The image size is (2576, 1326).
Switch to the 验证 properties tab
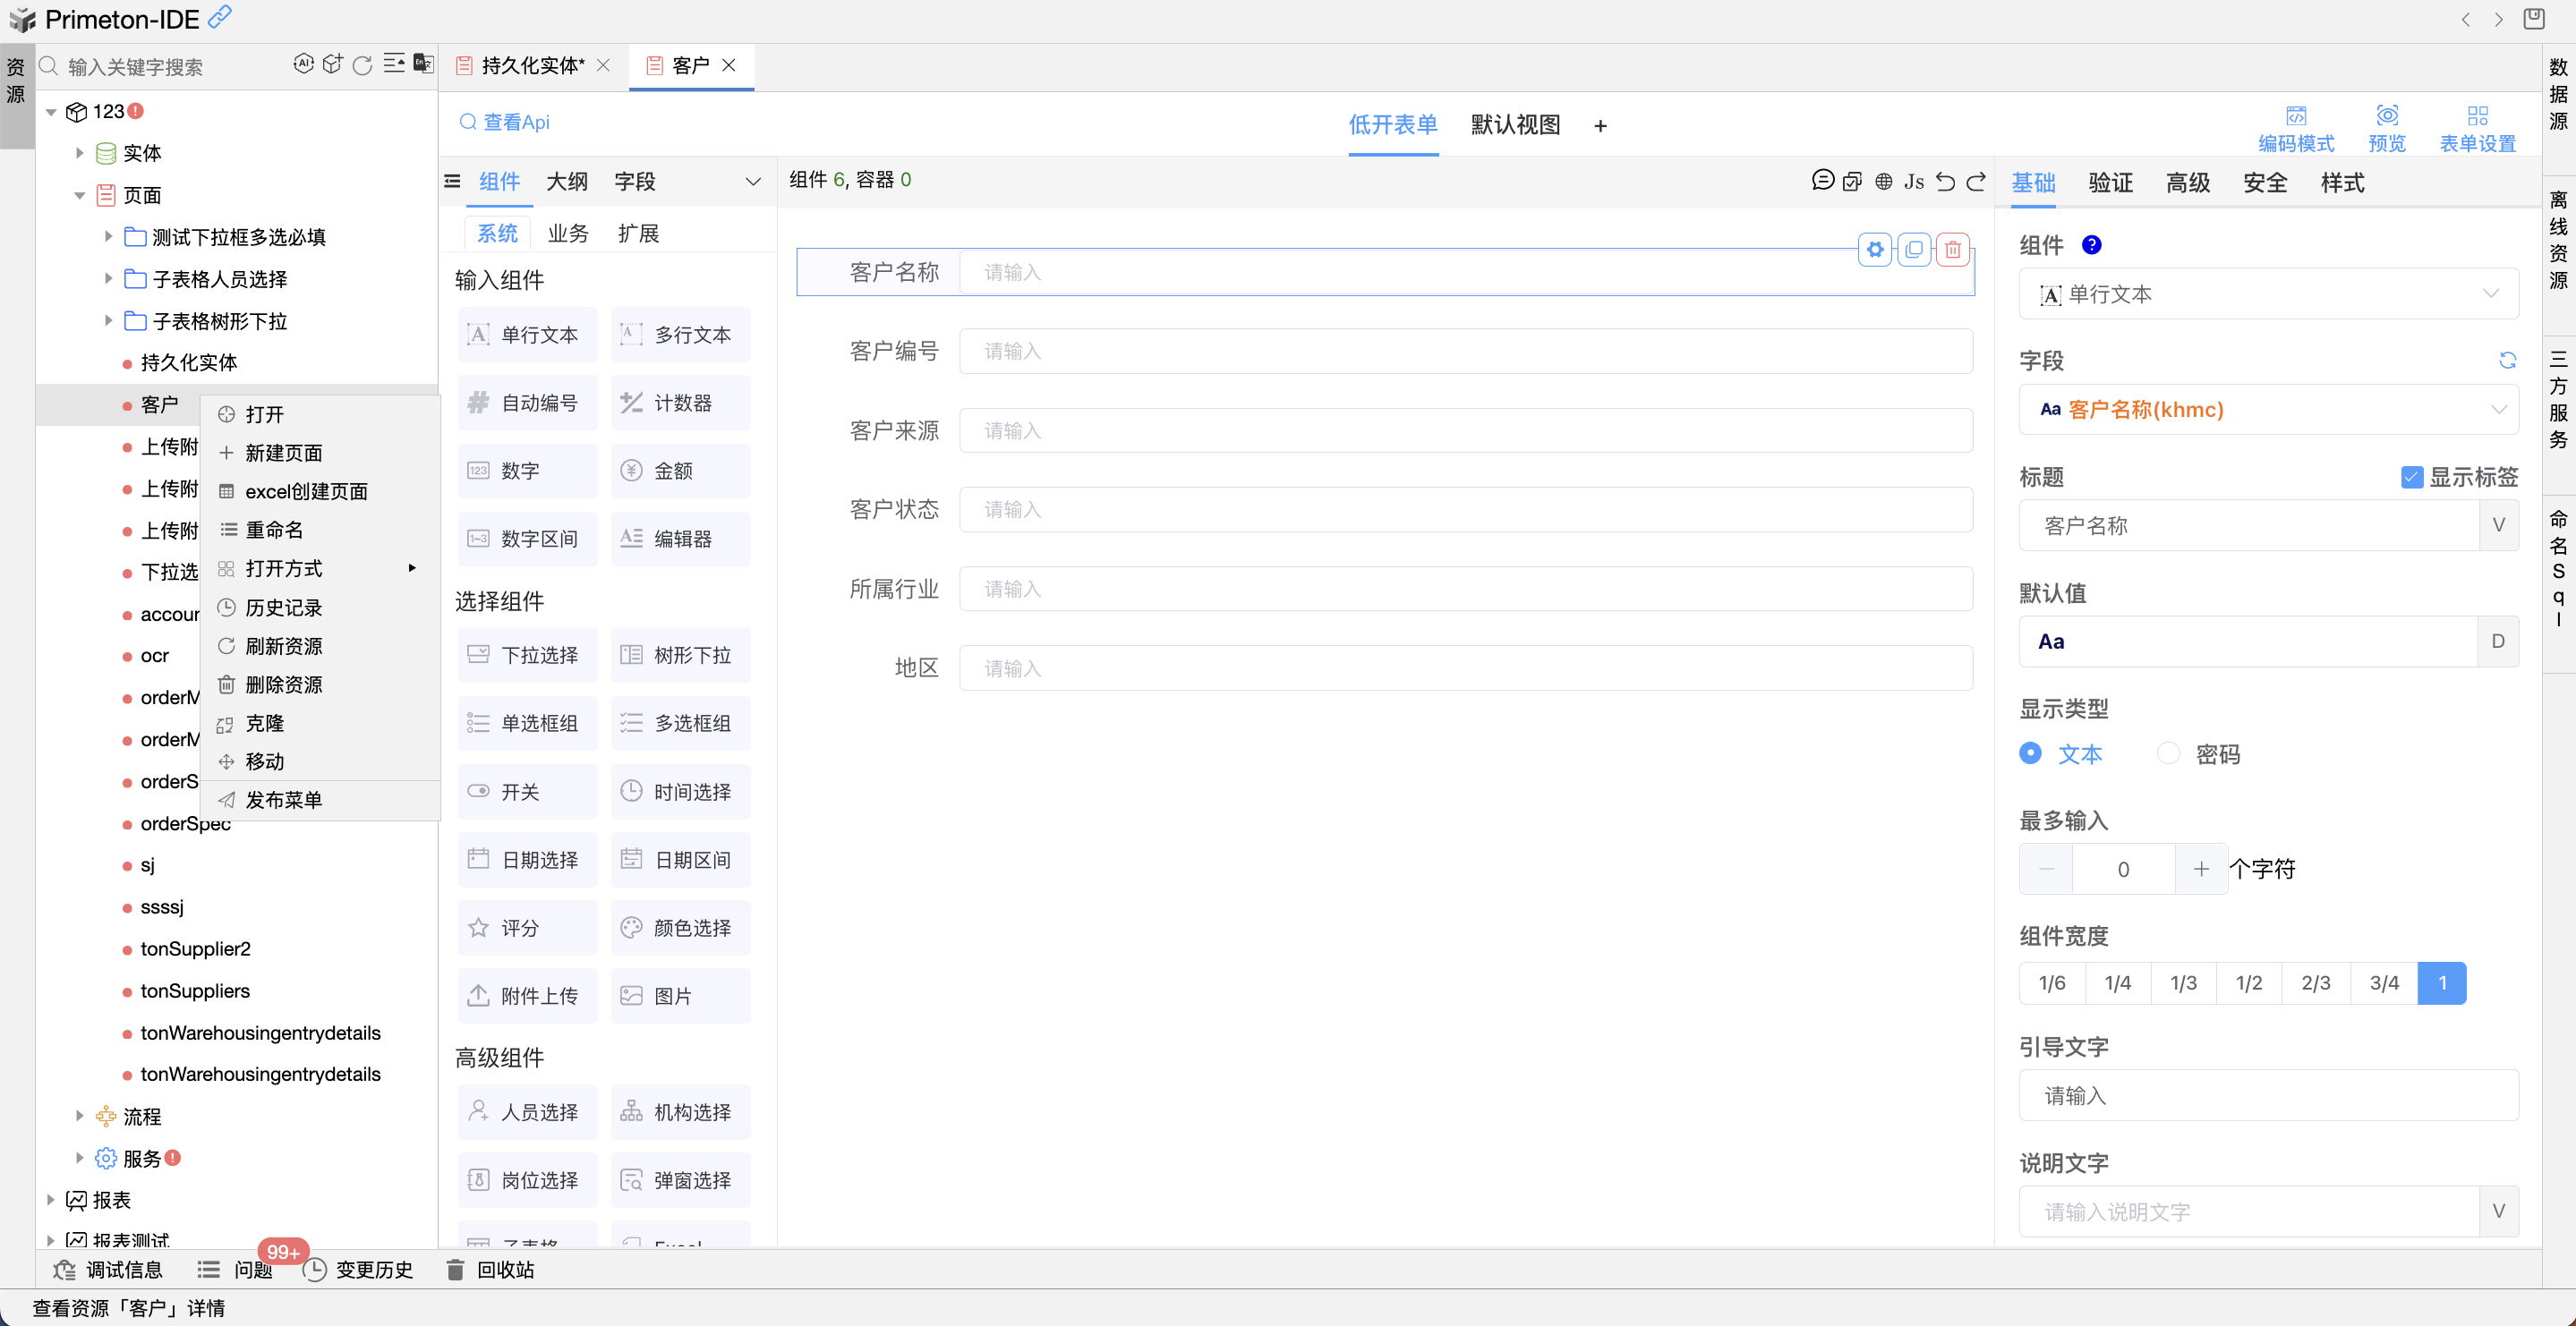coord(2110,183)
